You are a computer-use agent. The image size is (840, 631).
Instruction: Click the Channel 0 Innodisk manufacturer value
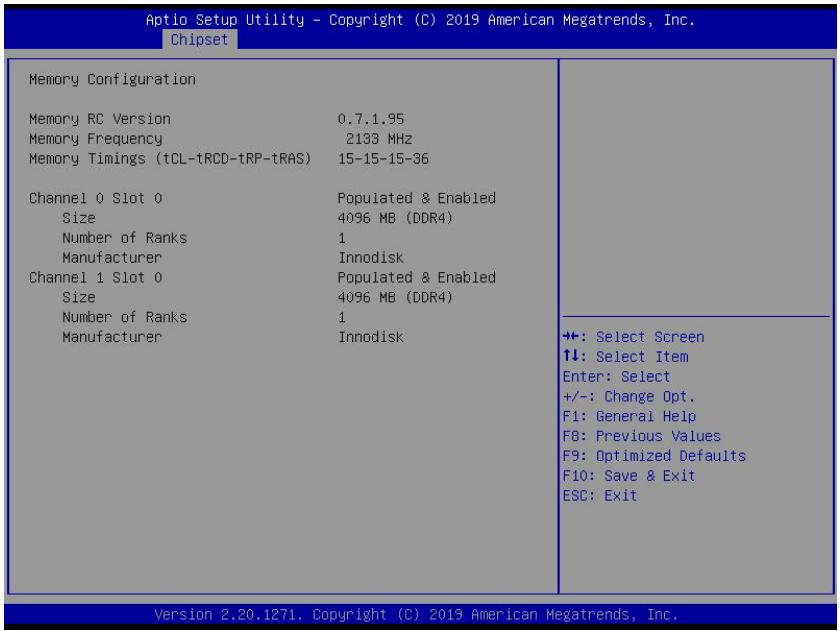click(x=371, y=258)
